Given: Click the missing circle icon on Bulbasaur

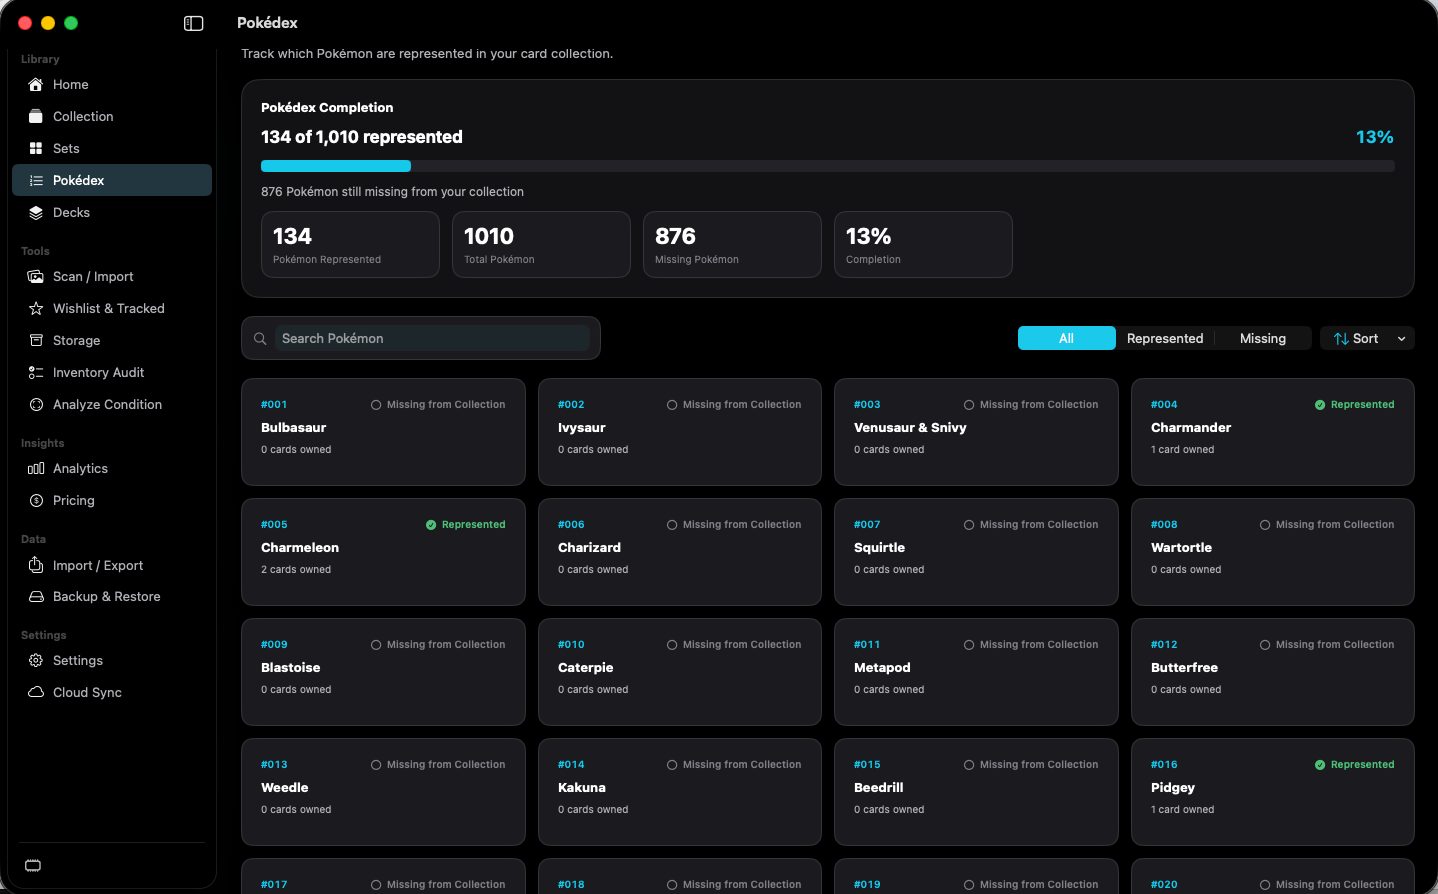Looking at the screenshot, I should click(x=376, y=405).
